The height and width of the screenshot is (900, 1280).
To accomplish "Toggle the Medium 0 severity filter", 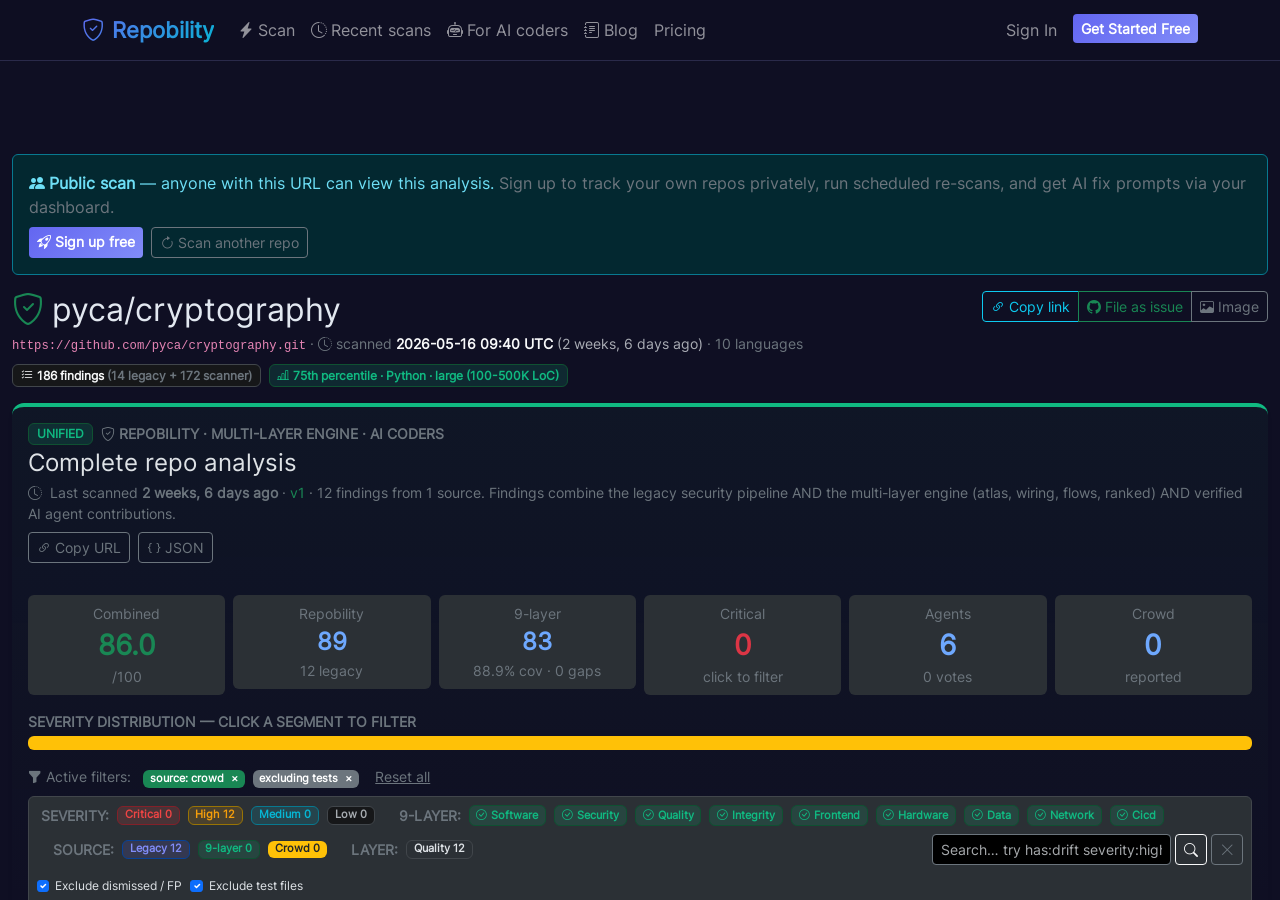I will [x=285, y=815].
